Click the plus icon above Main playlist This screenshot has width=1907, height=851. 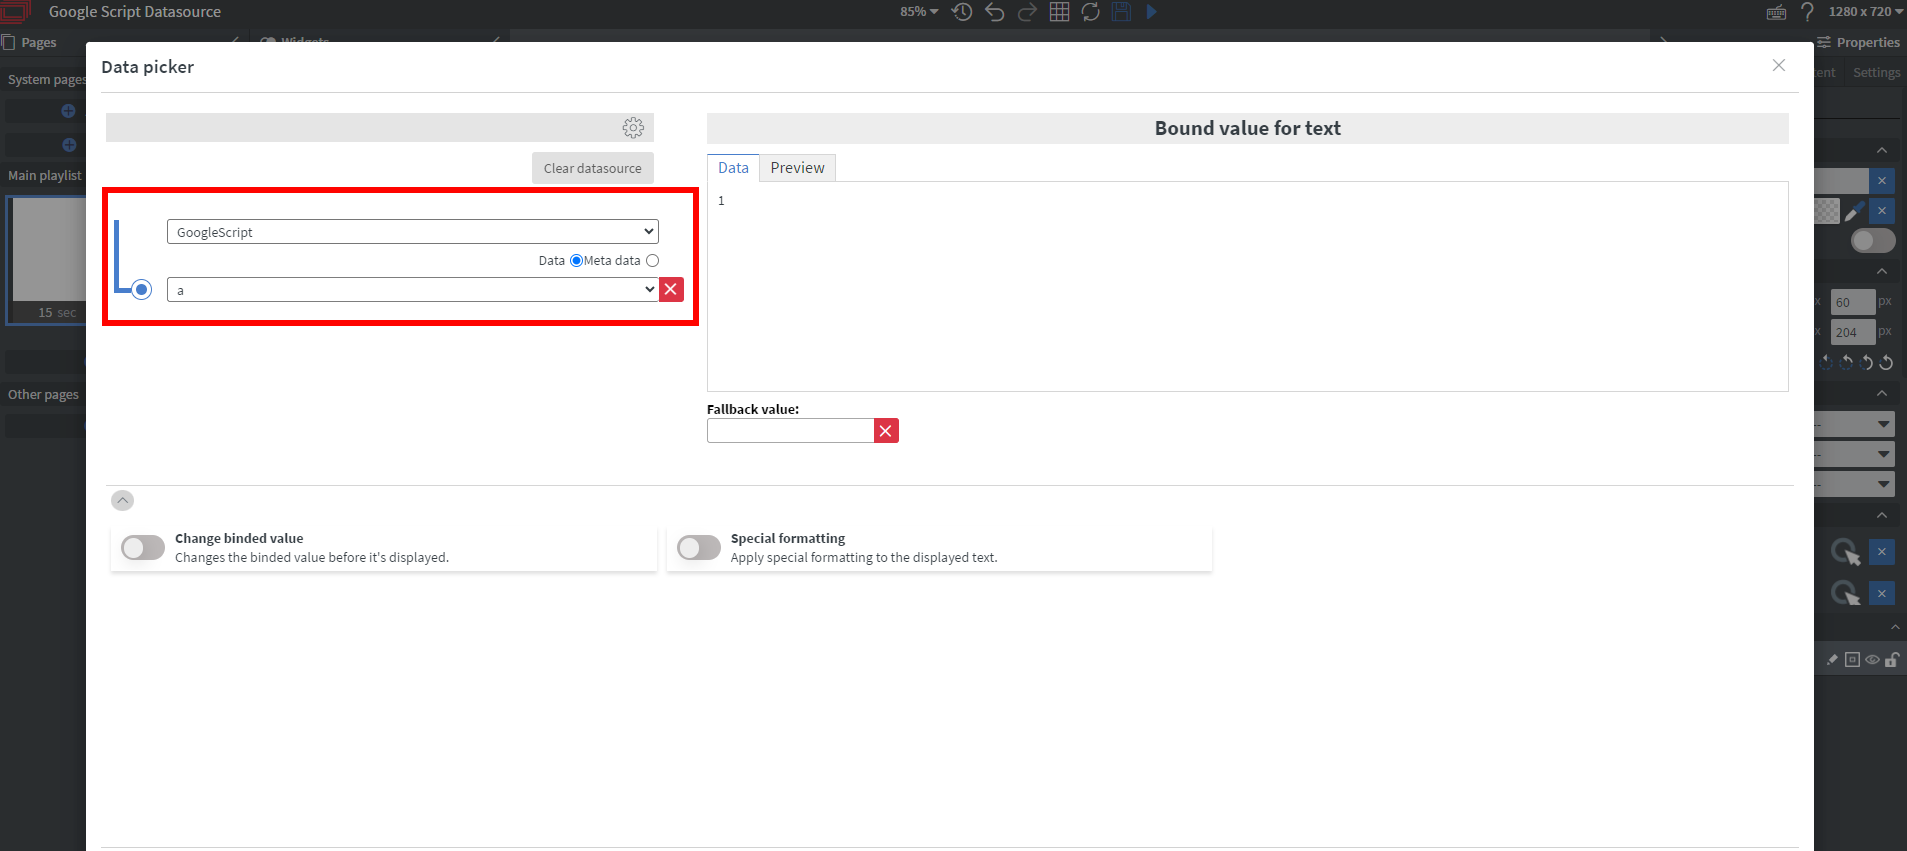69,145
